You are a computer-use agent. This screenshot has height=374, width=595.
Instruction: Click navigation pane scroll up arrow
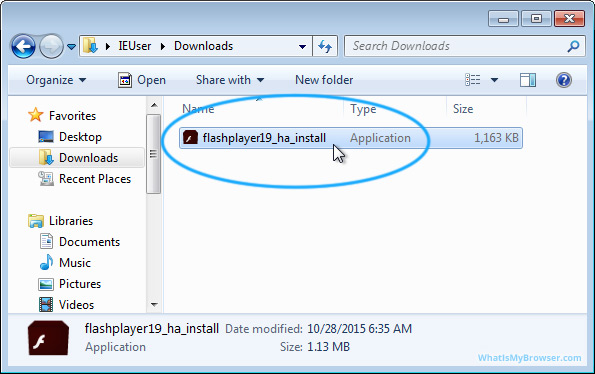coord(154,105)
